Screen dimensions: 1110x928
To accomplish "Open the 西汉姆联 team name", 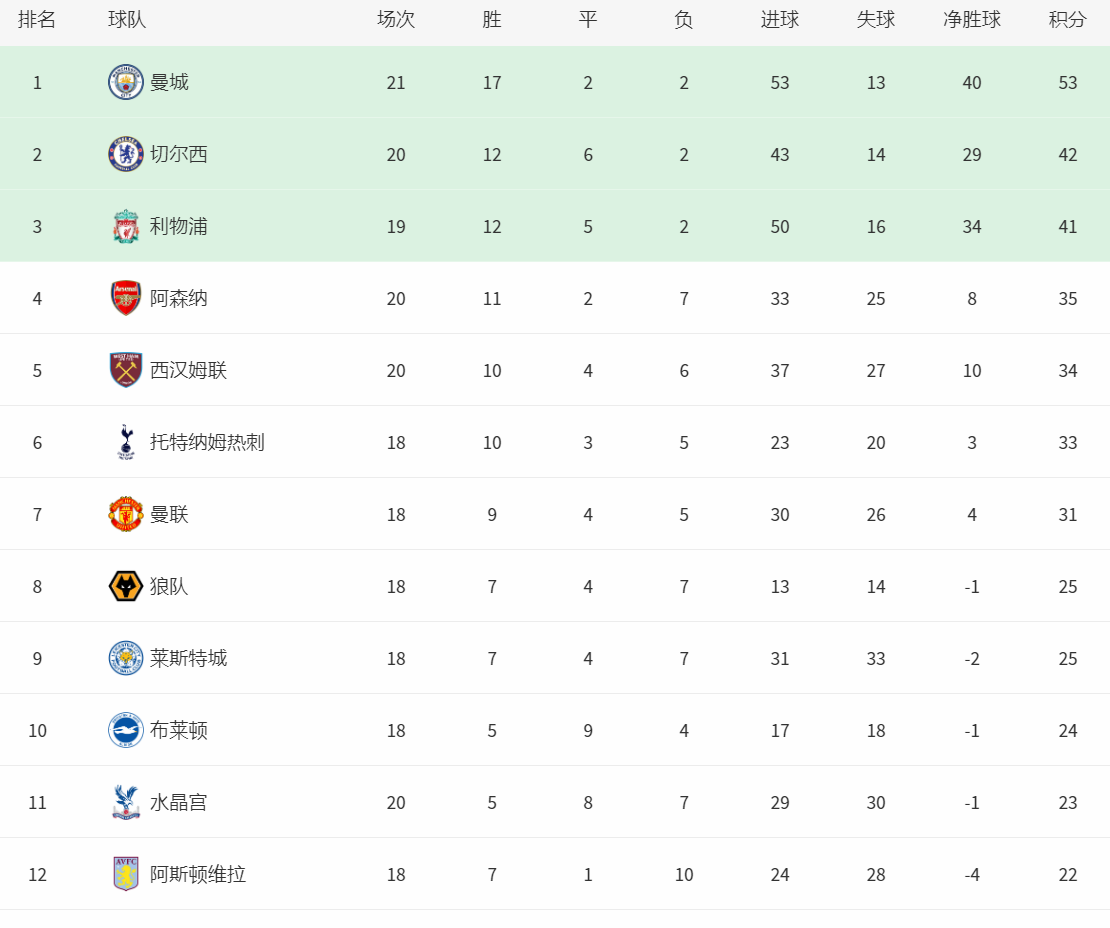I will 188,370.
